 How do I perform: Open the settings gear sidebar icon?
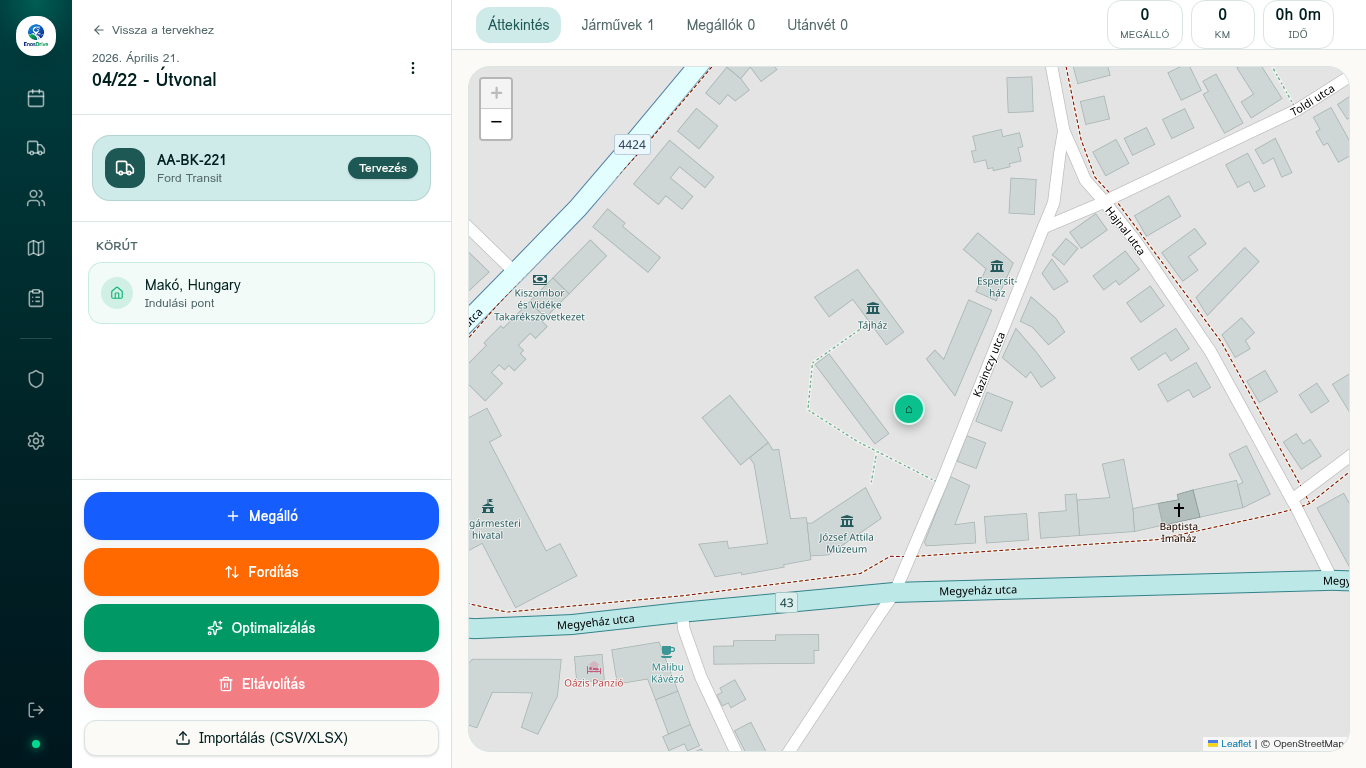click(36, 441)
